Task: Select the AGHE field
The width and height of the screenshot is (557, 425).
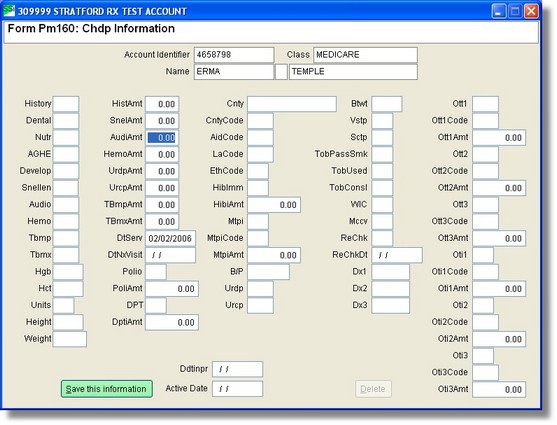Action: point(66,154)
